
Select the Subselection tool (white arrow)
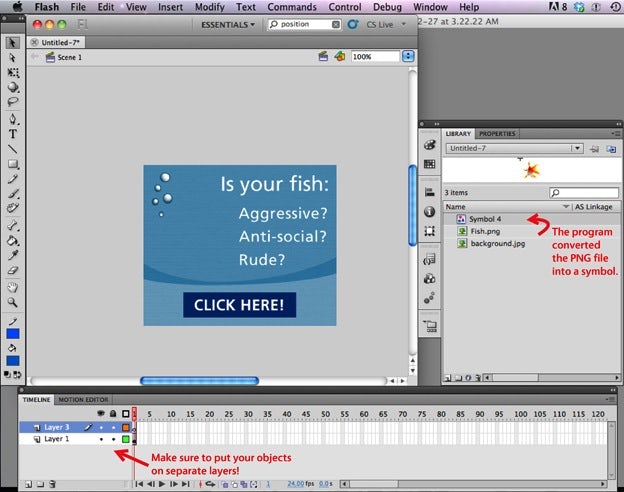click(x=13, y=58)
